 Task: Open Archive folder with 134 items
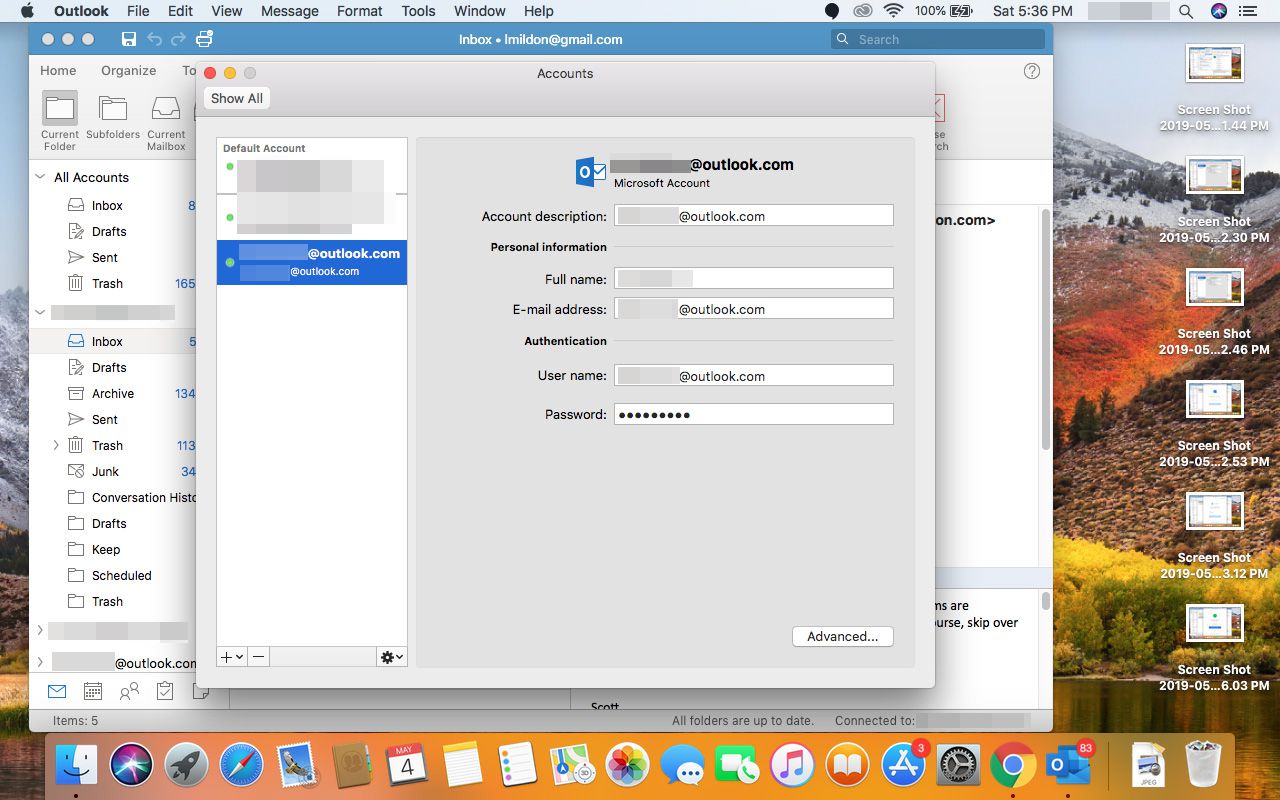coord(115,393)
